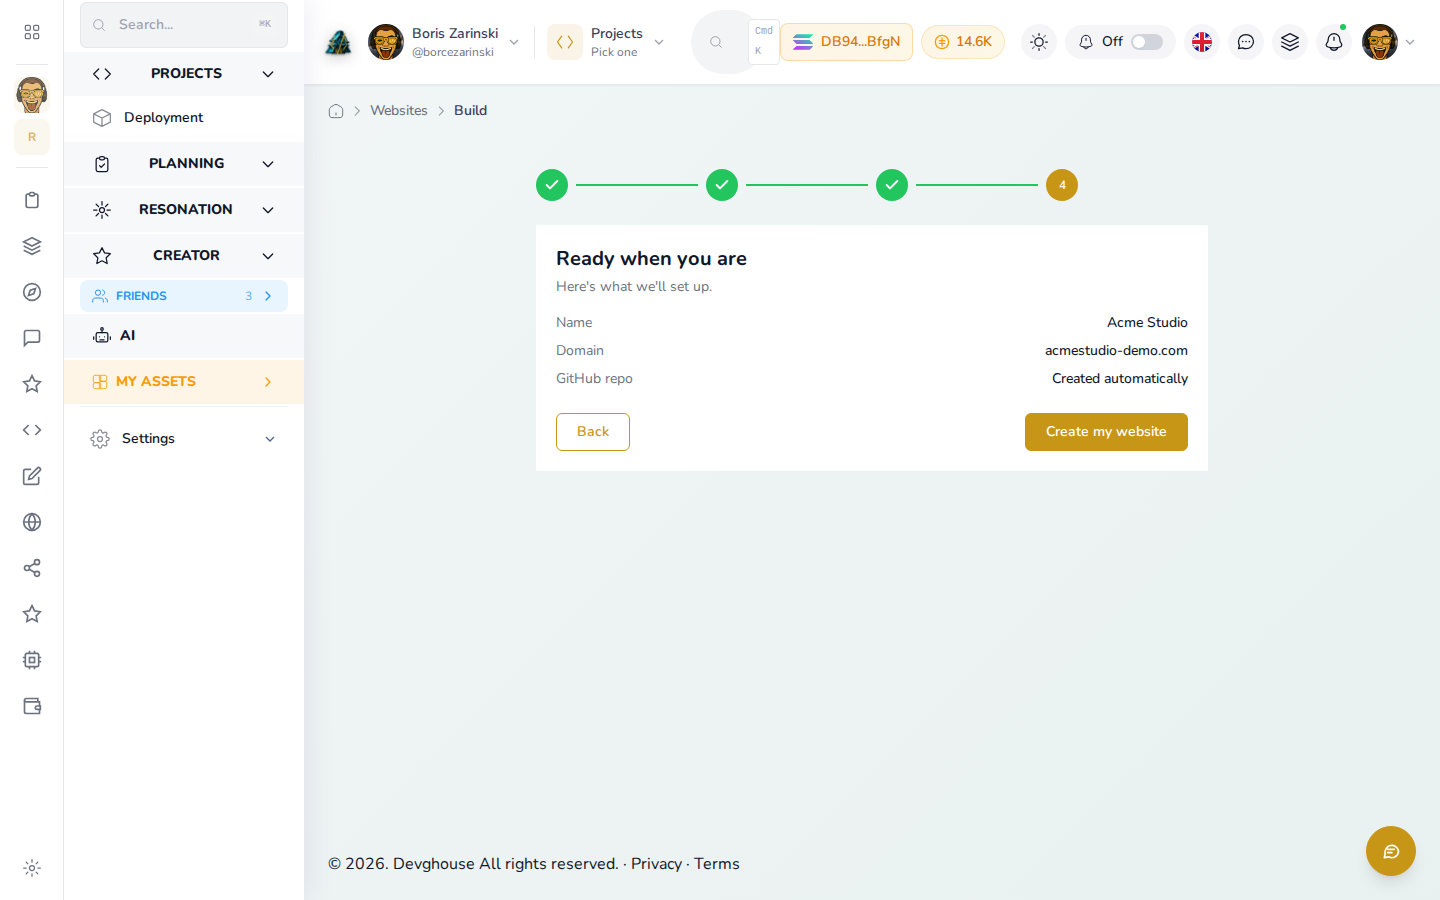This screenshot has width=1440, height=900.
Task: Expand the CREATOR section
Action: (x=184, y=256)
